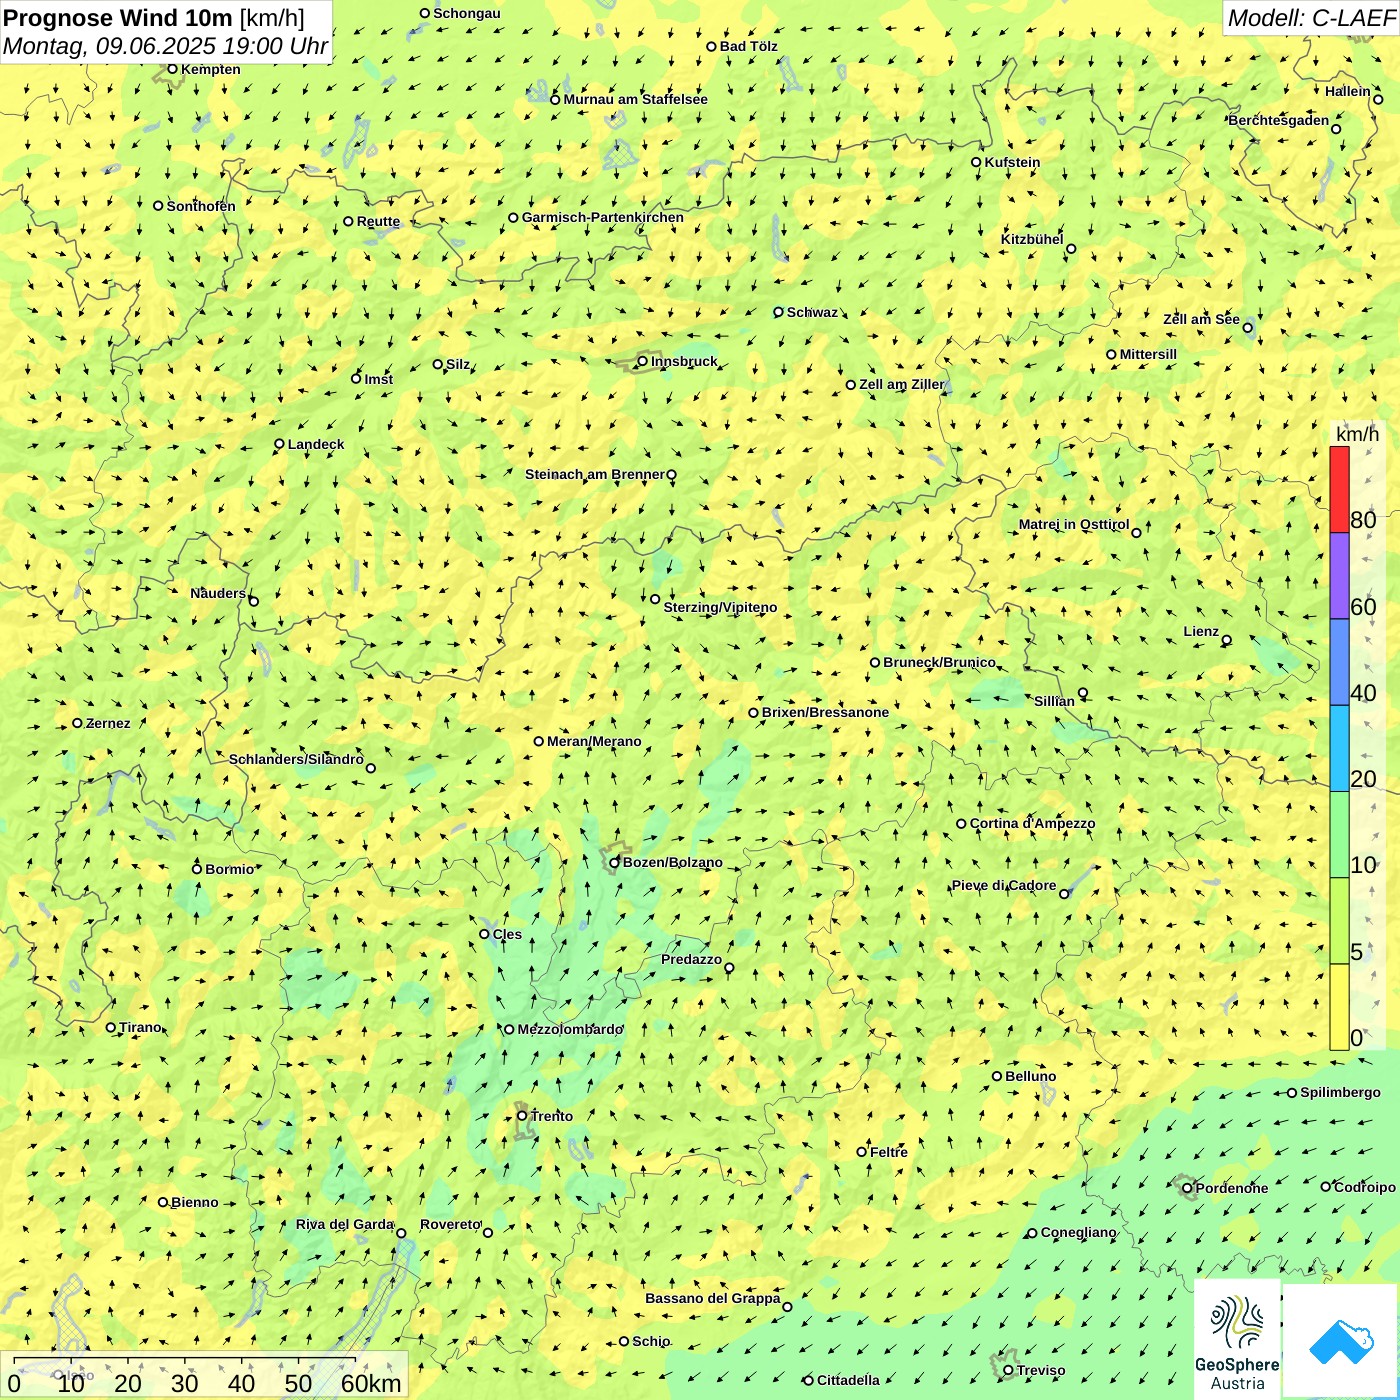1400x1400 pixels.
Task: Click the 'Bormio' label
Action: [229, 869]
